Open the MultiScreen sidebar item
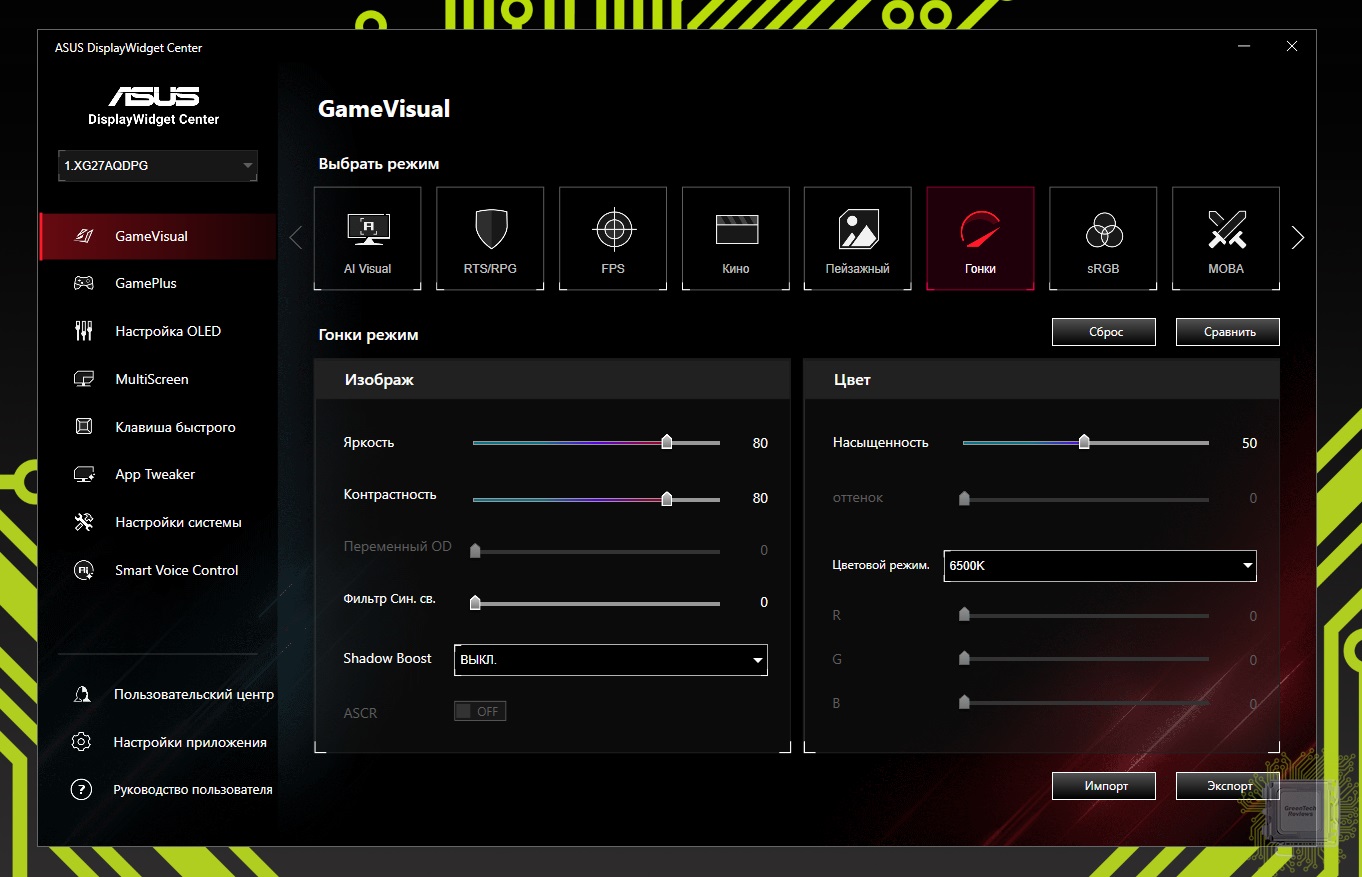Screen dimensions: 1362x877 click(151, 379)
